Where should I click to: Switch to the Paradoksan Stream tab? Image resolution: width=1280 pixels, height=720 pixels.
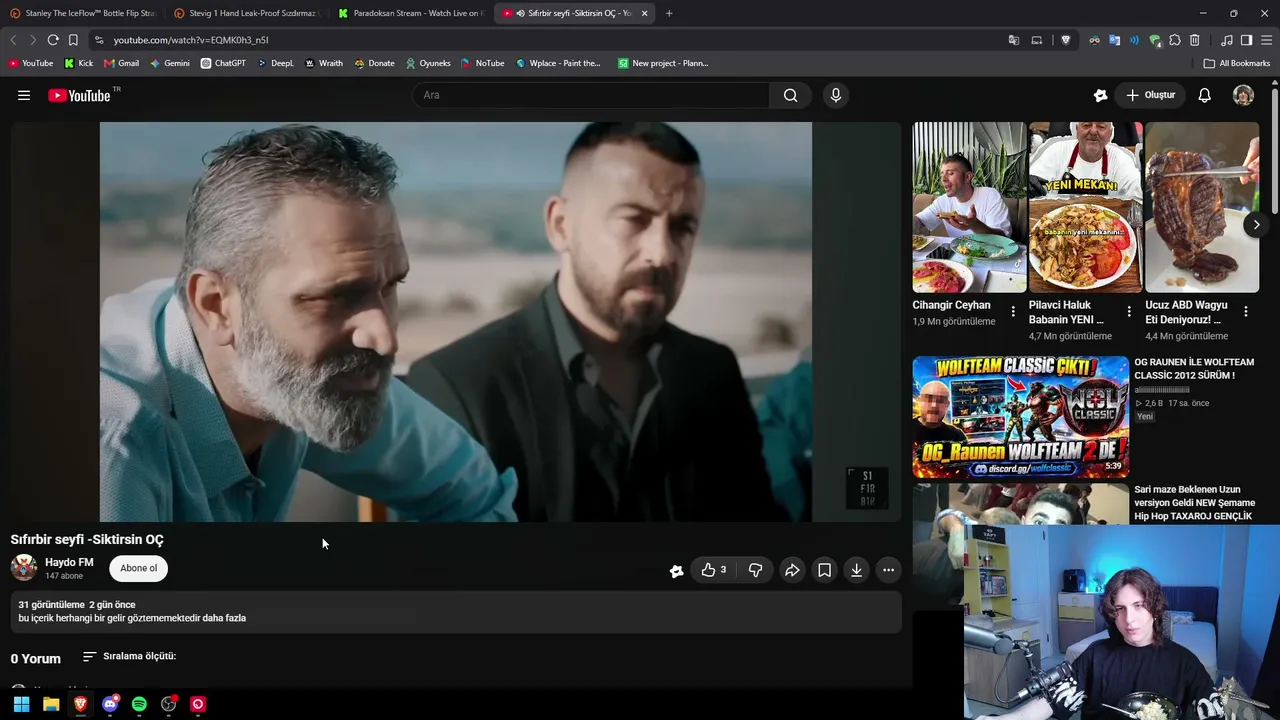pyautogui.click(x=410, y=13)
